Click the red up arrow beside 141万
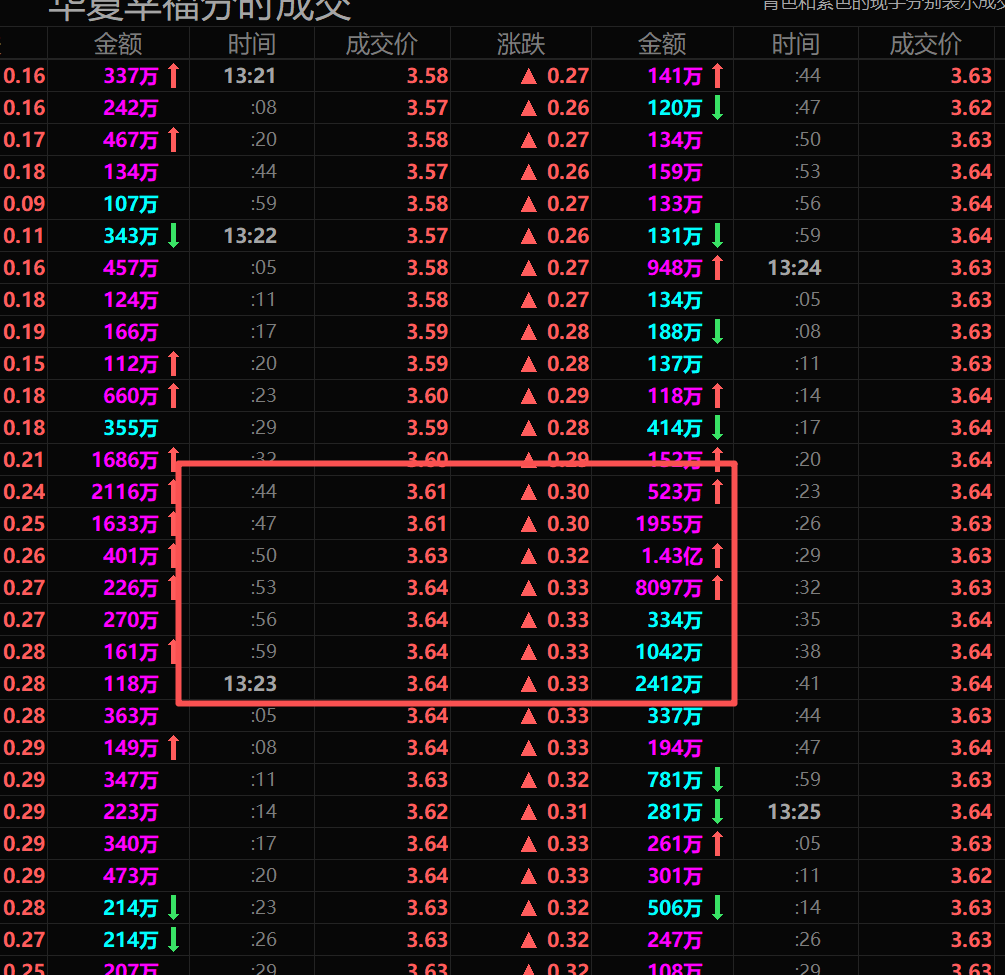Image resolution: width=1005 pixels, height=975 pixels. (718, 76)
